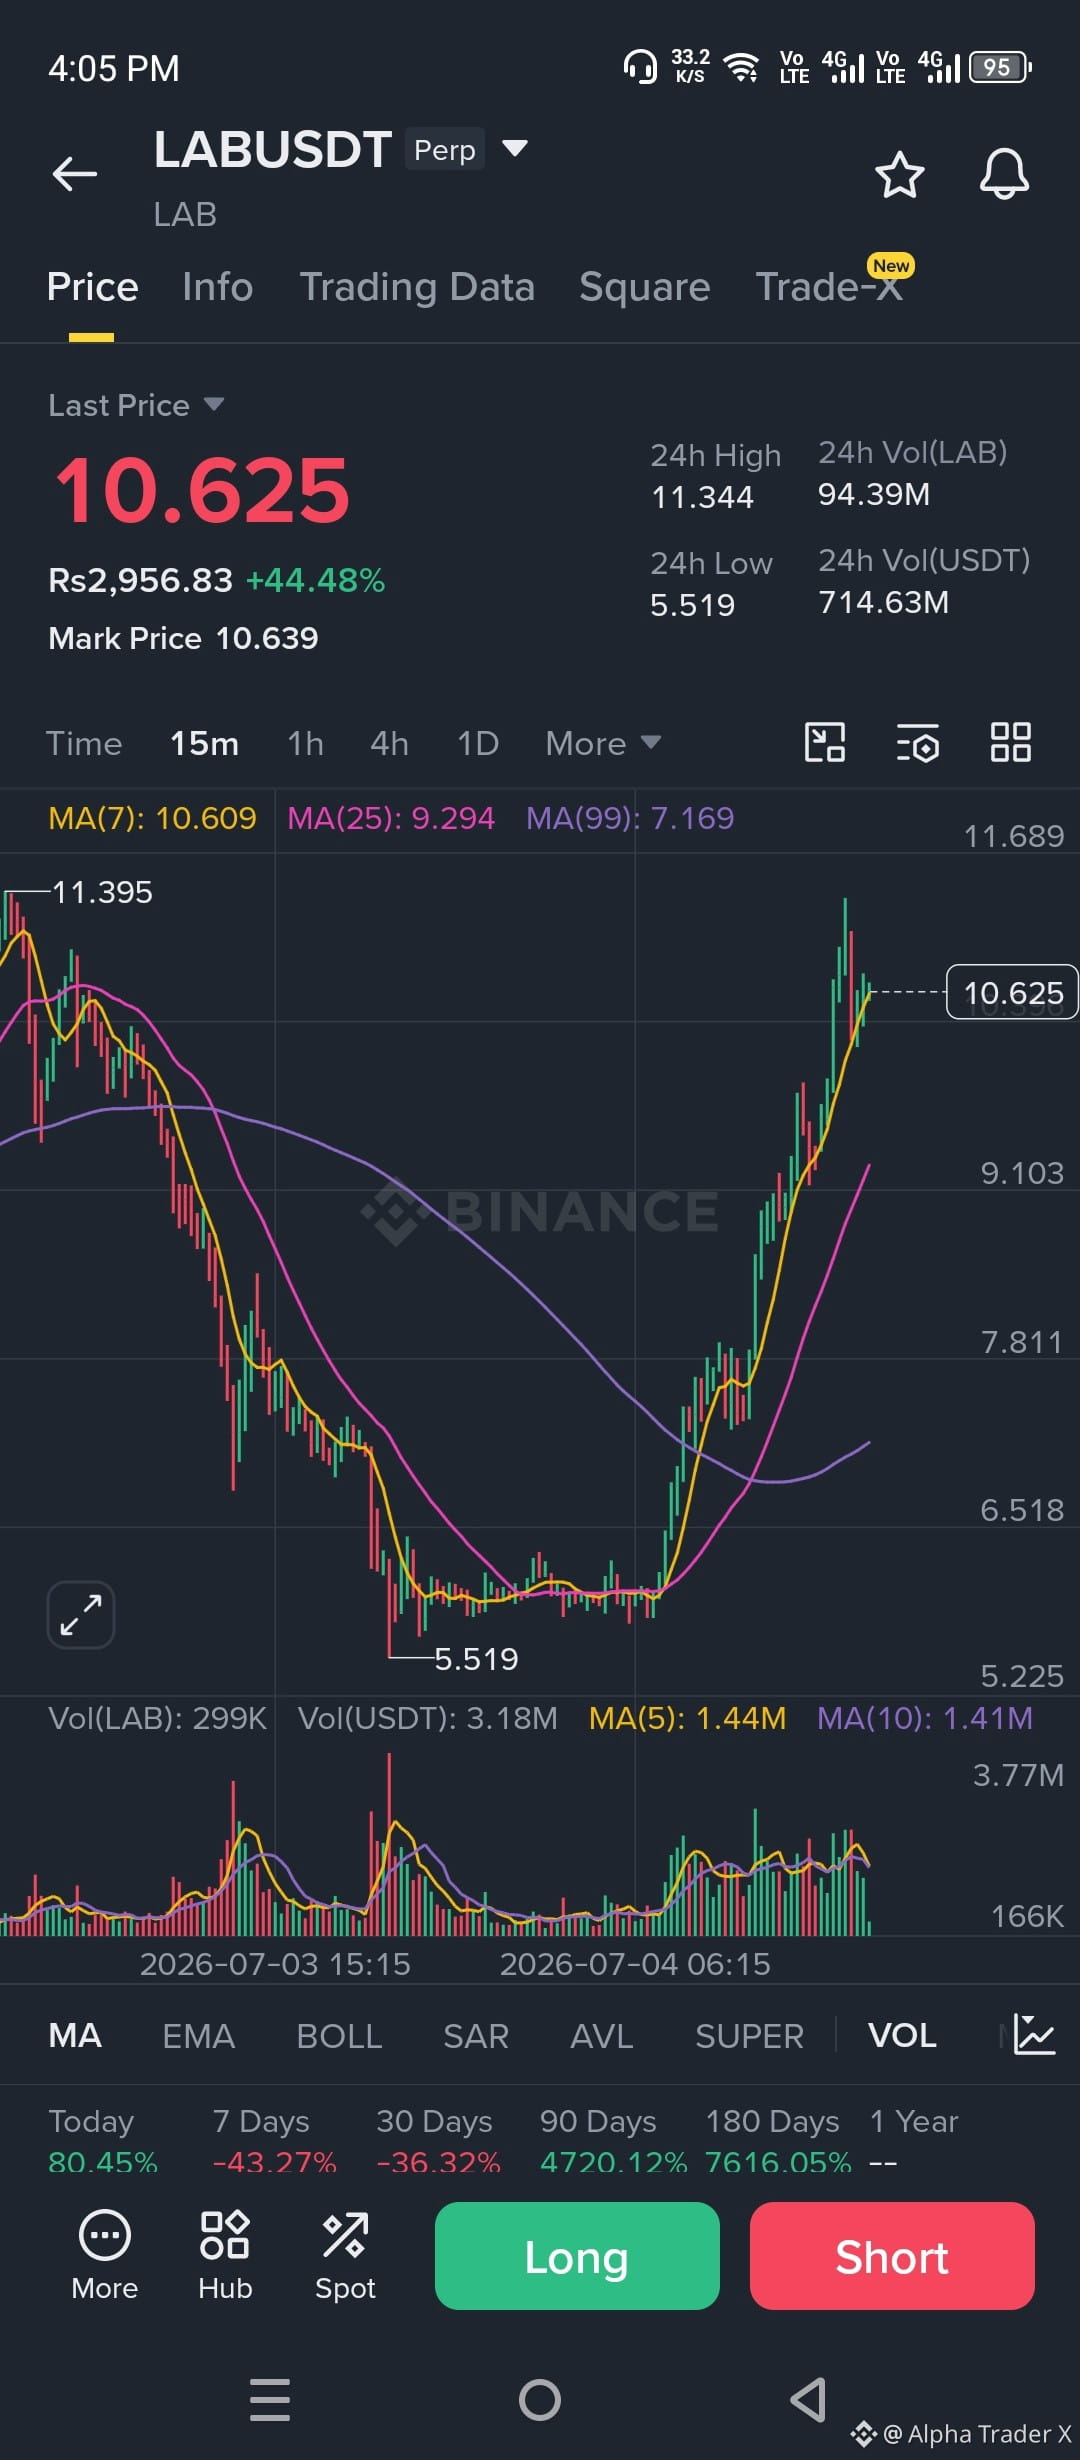The height and width of the screenshot is (2460, 1080).
Task: Open the chart drawing tools icon
Action: (825, 743)
